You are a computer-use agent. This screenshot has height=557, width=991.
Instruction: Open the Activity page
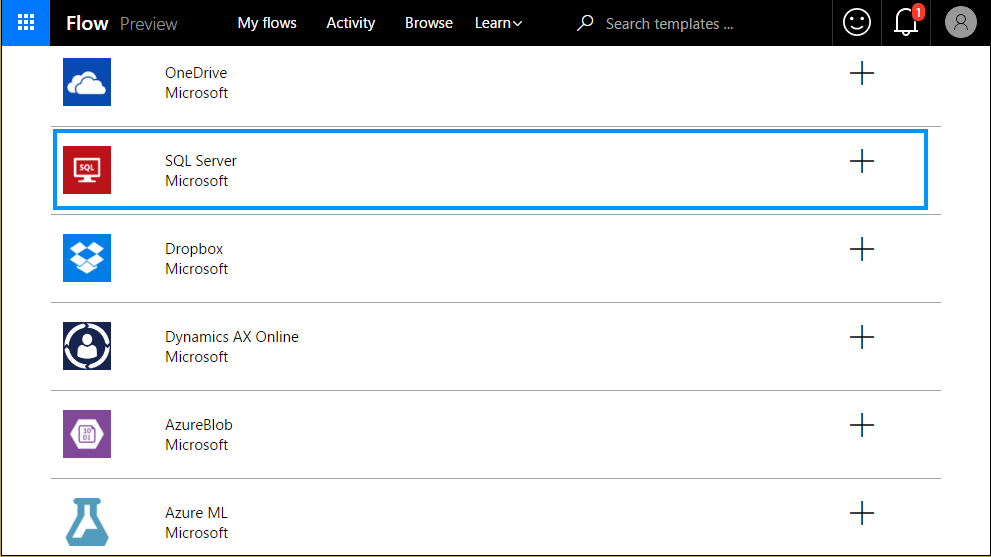pos(351,23)
